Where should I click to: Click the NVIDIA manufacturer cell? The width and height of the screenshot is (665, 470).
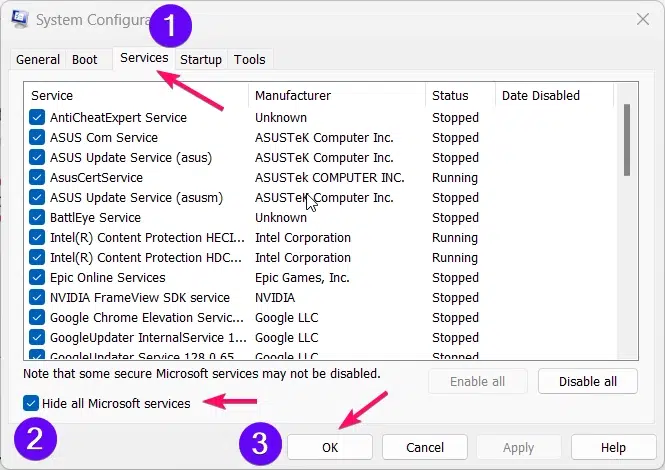coord(275,297)
